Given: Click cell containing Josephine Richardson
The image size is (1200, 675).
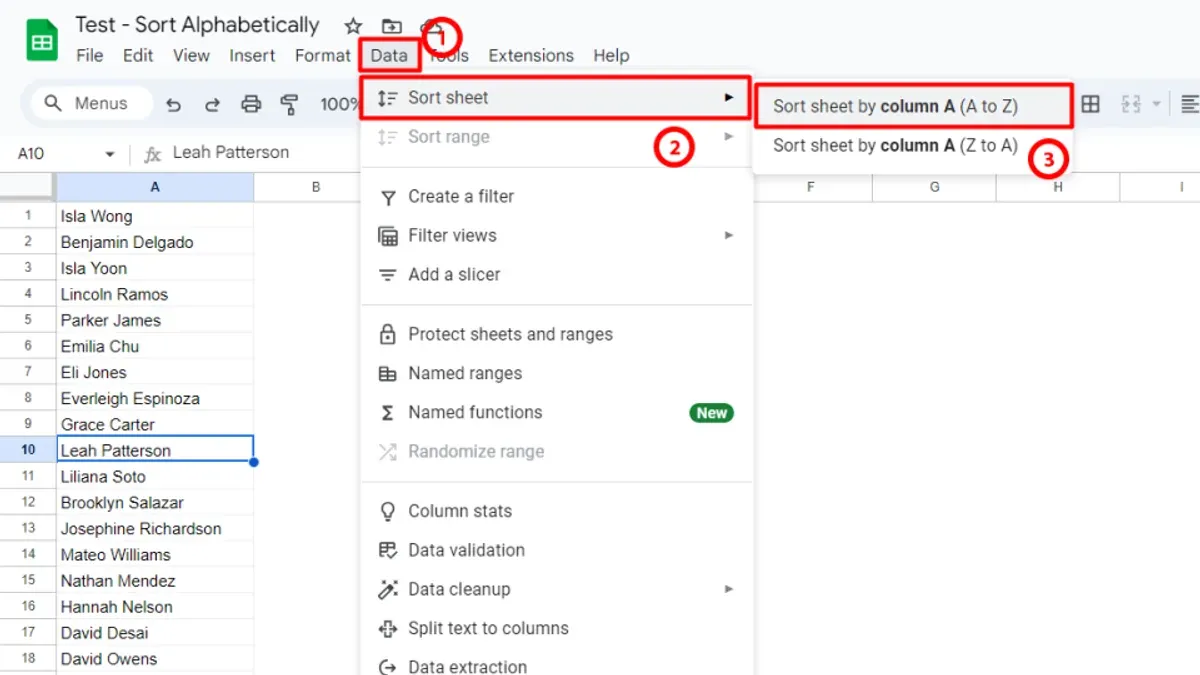Looking at the screenshot, I should pos(155,529).
